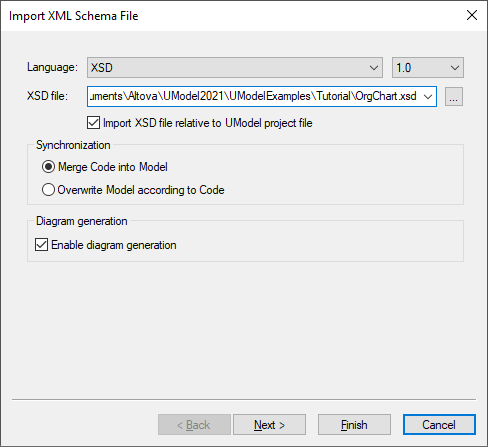The image size is (488, 447).
Task: Toggle the Enable diagram generation checkbox
Action: [41, 245]
